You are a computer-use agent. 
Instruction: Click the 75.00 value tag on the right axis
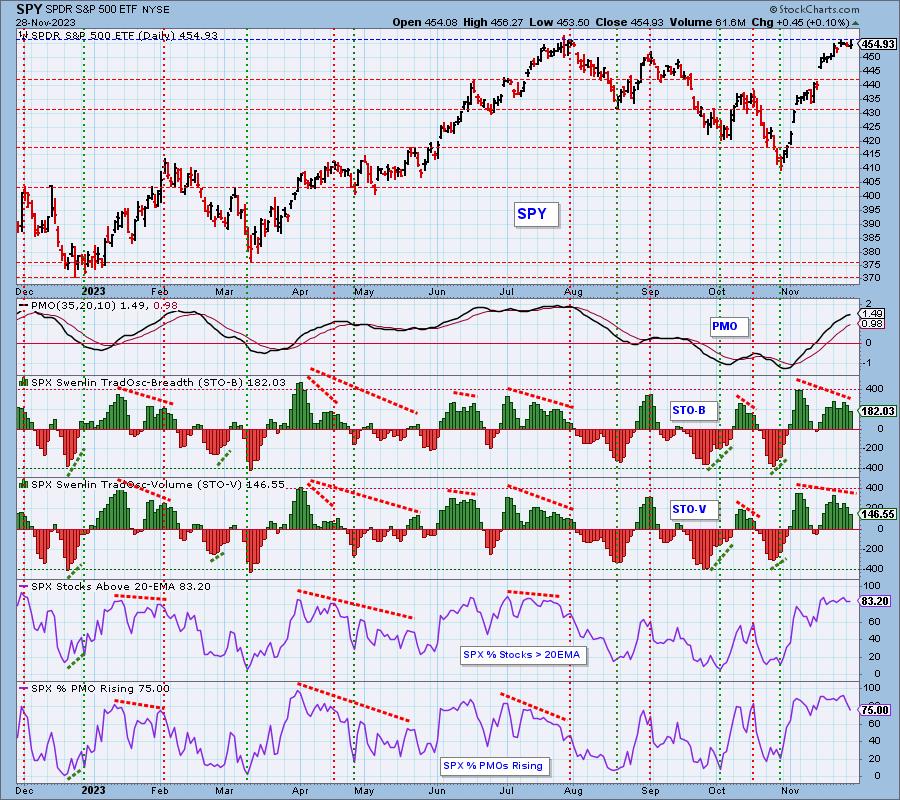[x=876, y=710]
